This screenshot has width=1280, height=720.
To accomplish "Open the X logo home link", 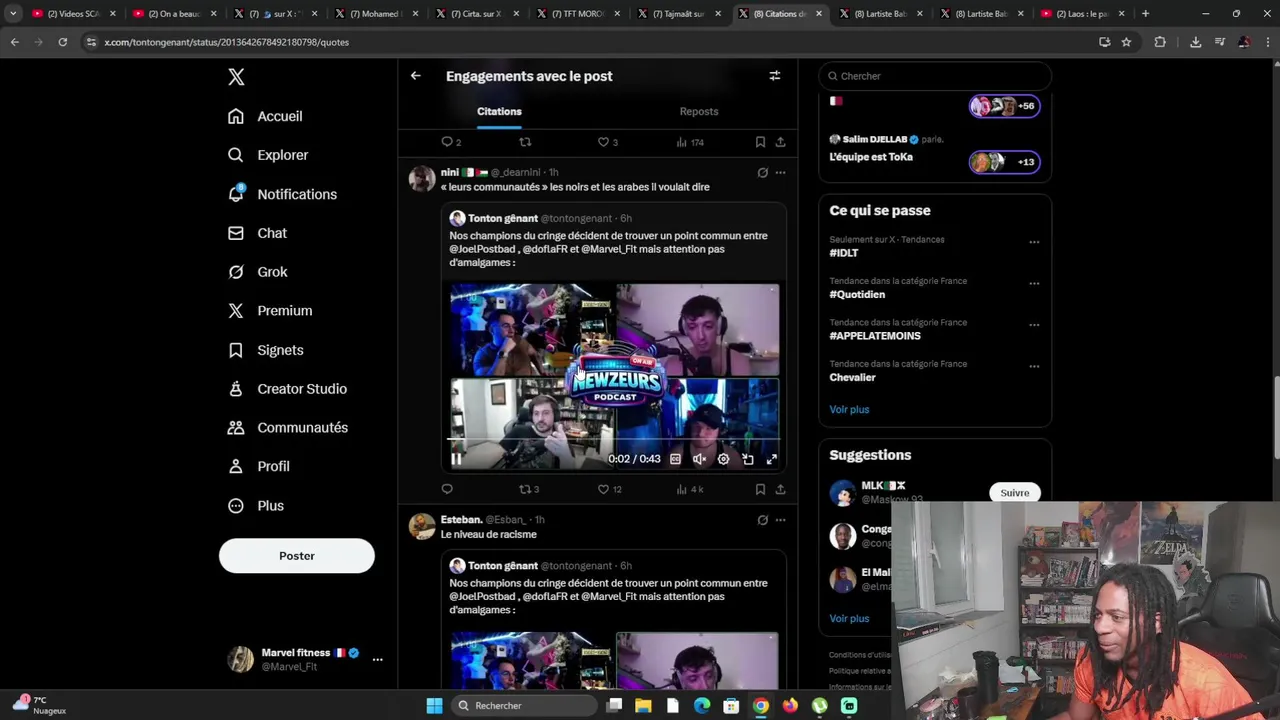I will (236, 77).
